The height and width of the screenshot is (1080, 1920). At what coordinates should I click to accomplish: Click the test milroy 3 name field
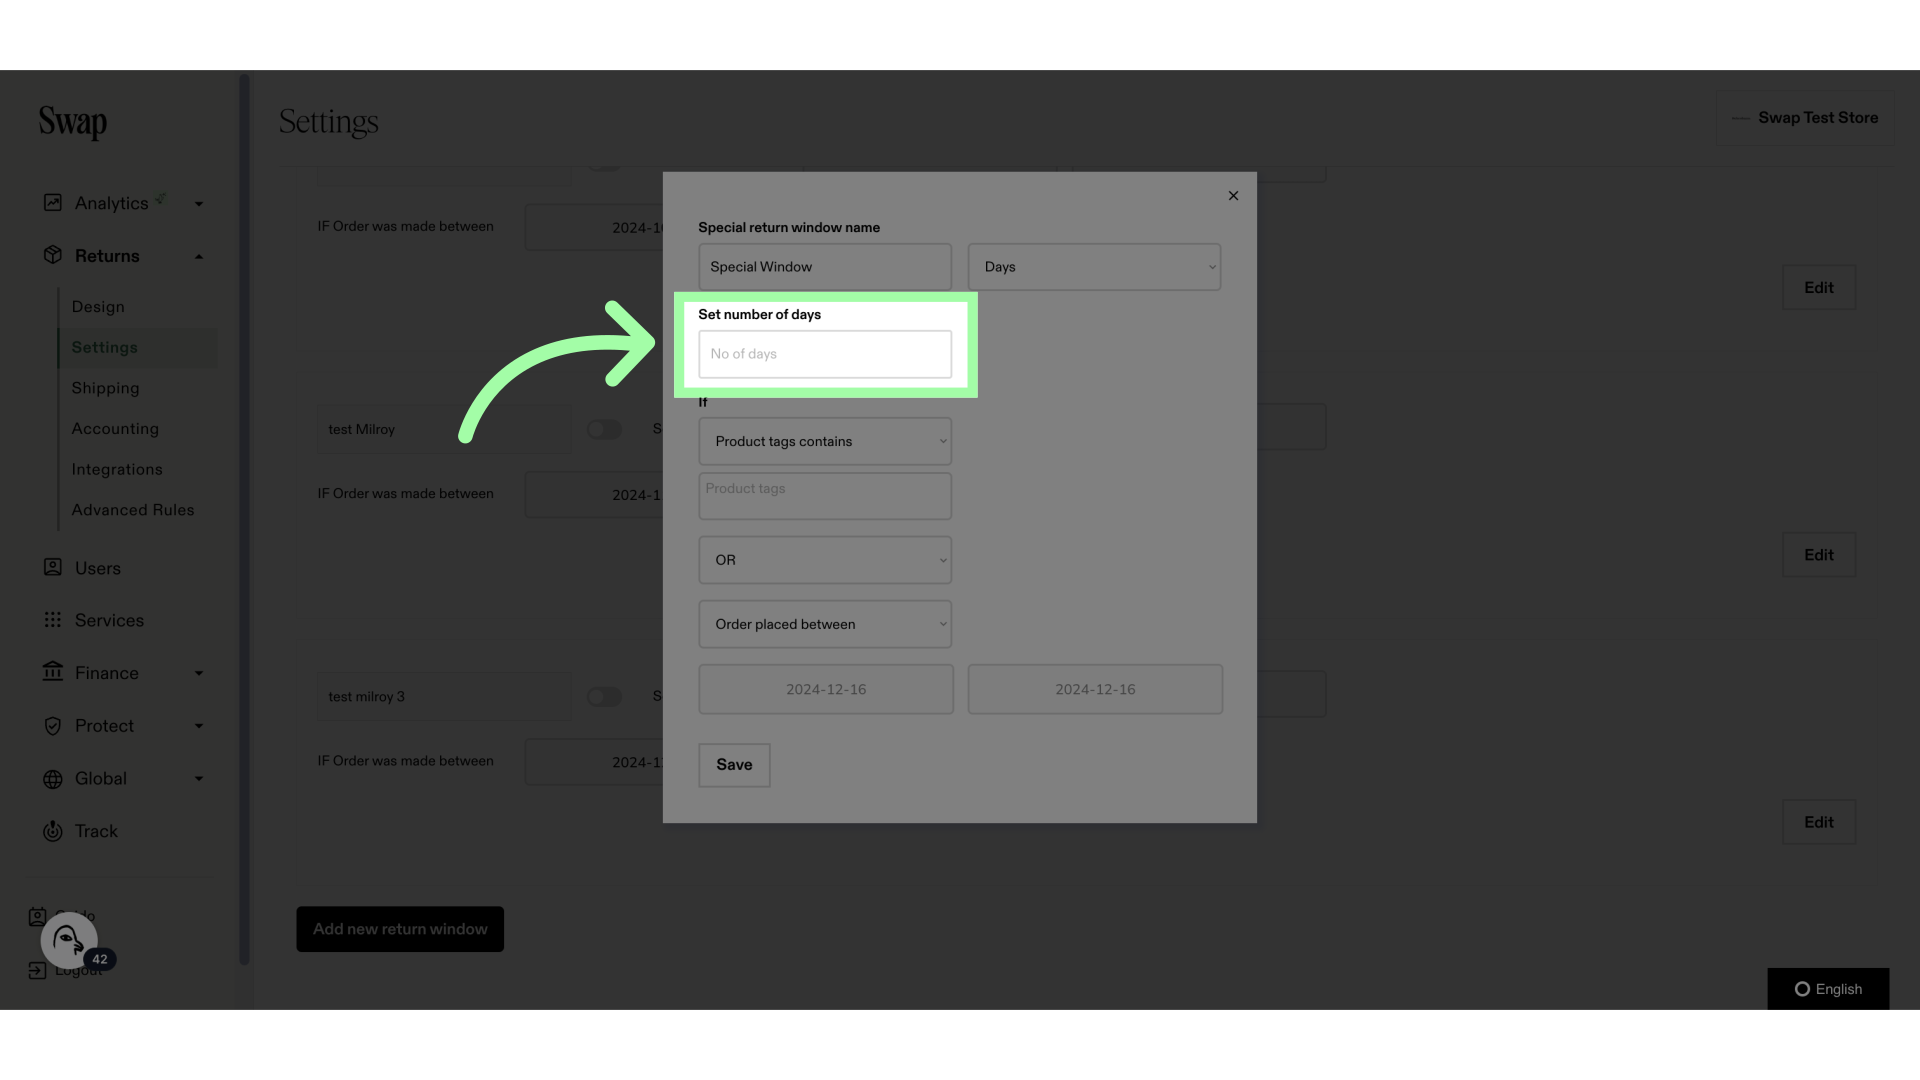click(x=444, y=697)
